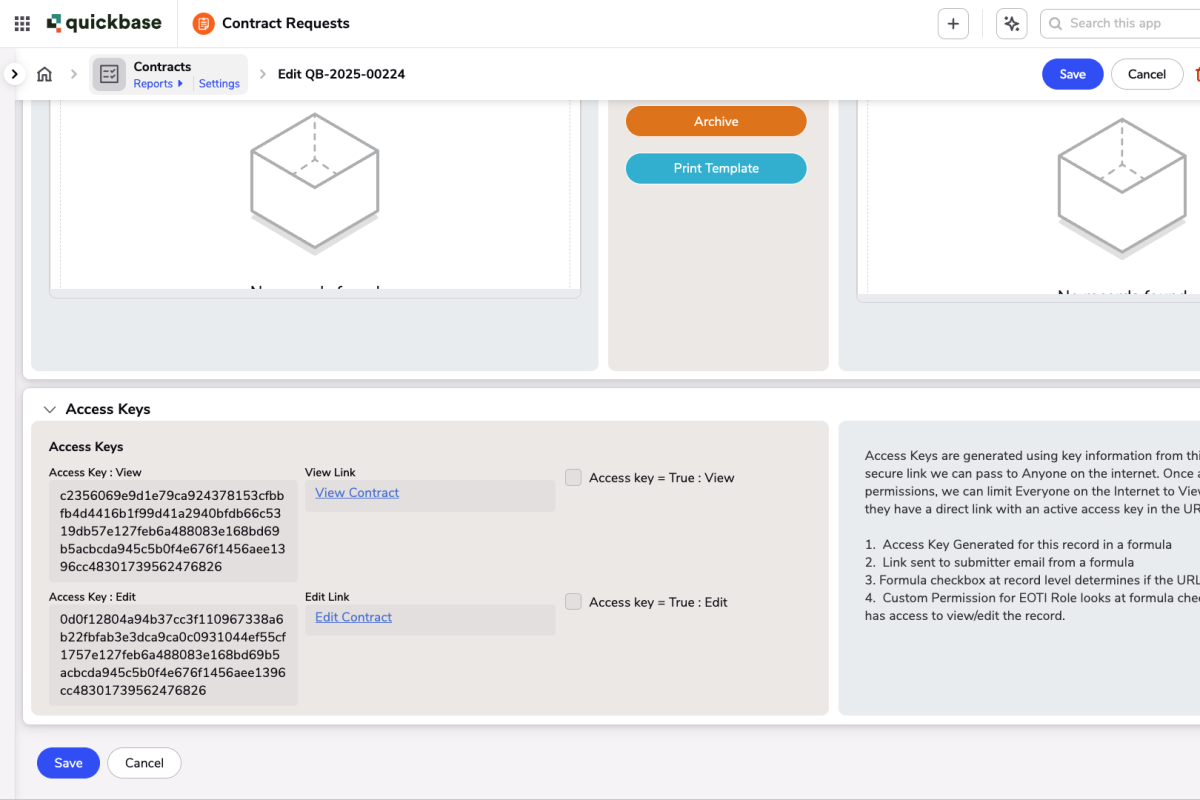
Task: Open the Home breadcrumb icon
Action: [x=44, y=73]
